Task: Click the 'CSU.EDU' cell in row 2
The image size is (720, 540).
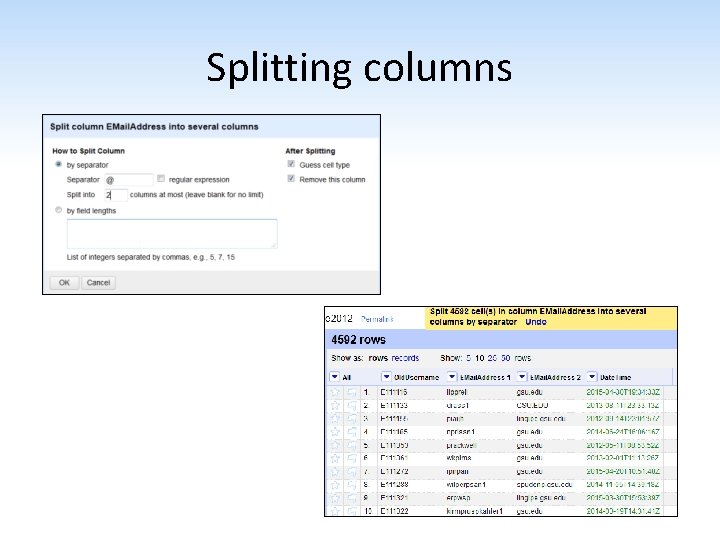Action: click(x=532, y=405)
